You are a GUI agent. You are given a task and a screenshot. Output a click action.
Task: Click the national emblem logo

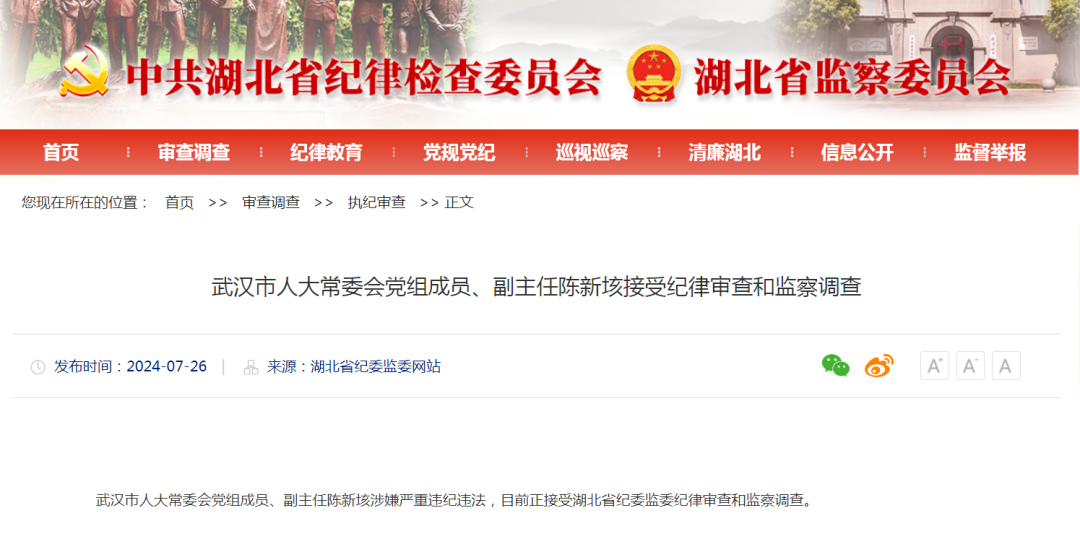pos(654,74)
